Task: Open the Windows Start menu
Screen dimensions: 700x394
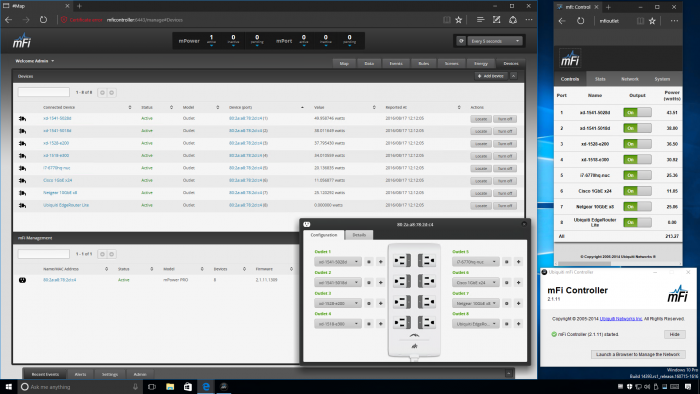Action: (x=8, y=387)
